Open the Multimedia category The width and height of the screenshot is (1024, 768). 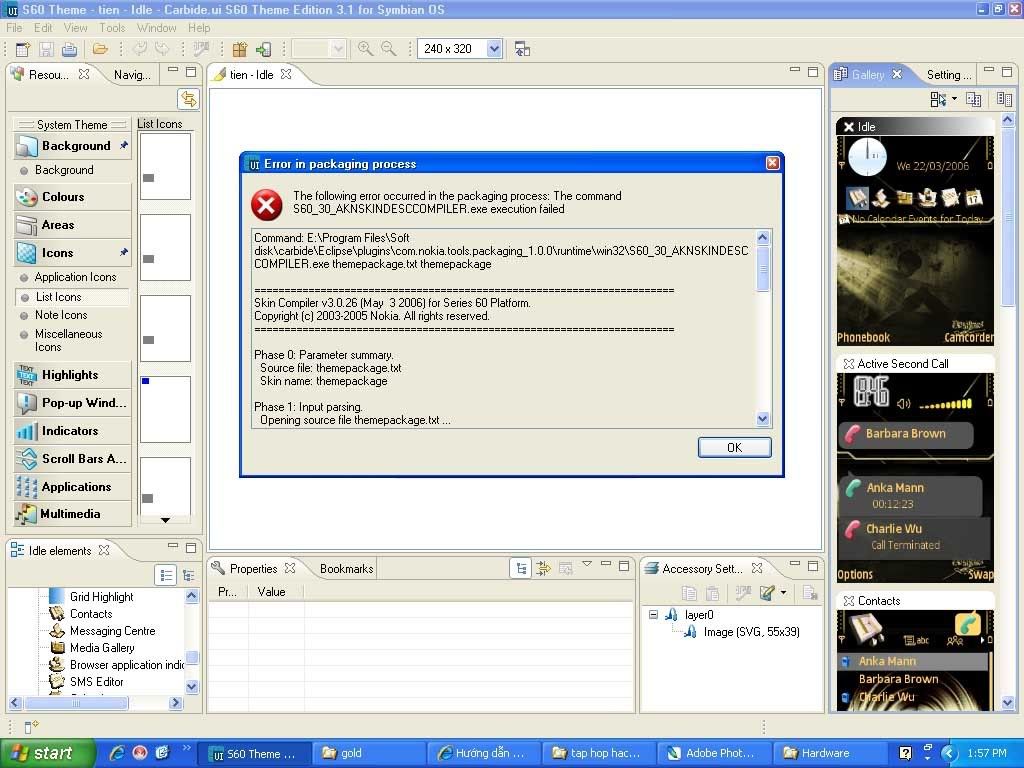tap(72, 514)
